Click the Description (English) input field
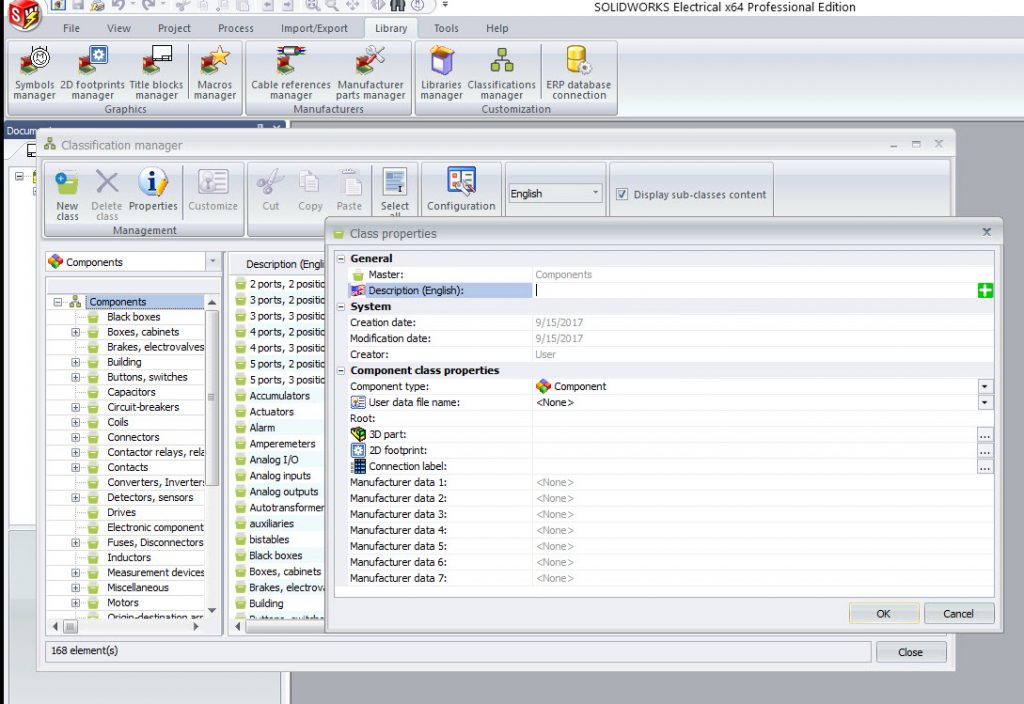 coord(754,291)
